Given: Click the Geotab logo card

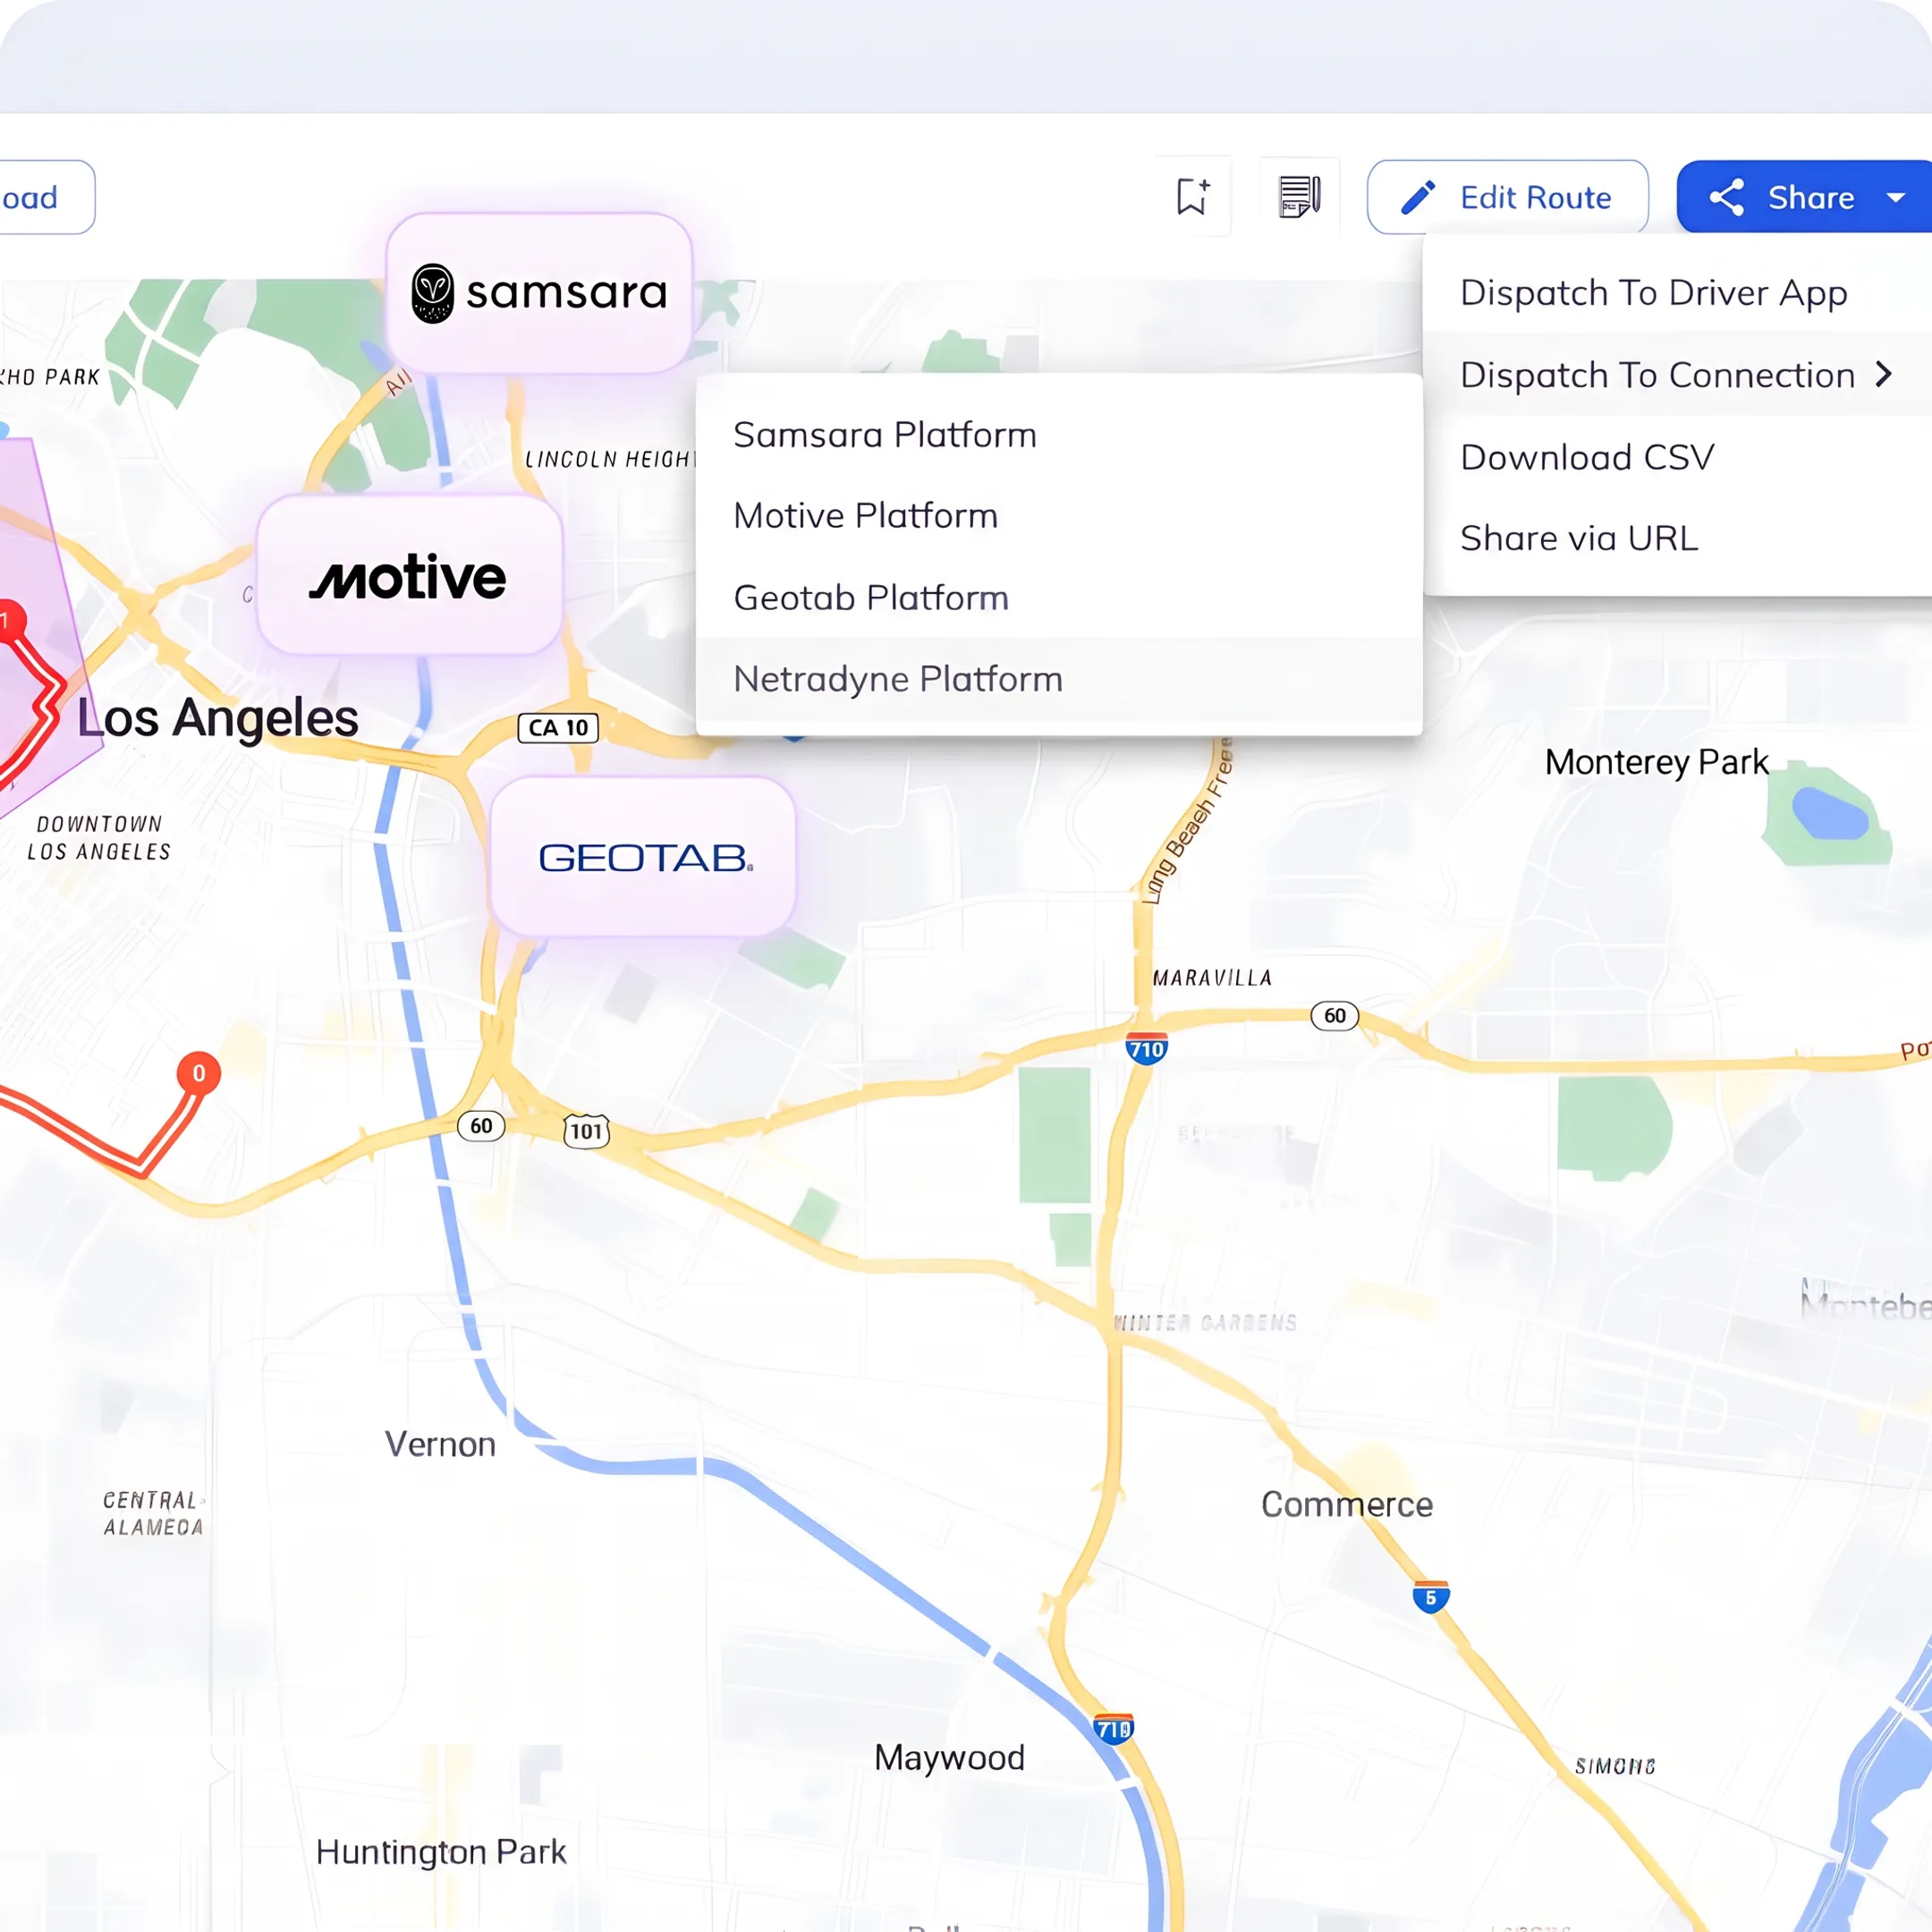Looking at the screenshot, I should (643, 857).
